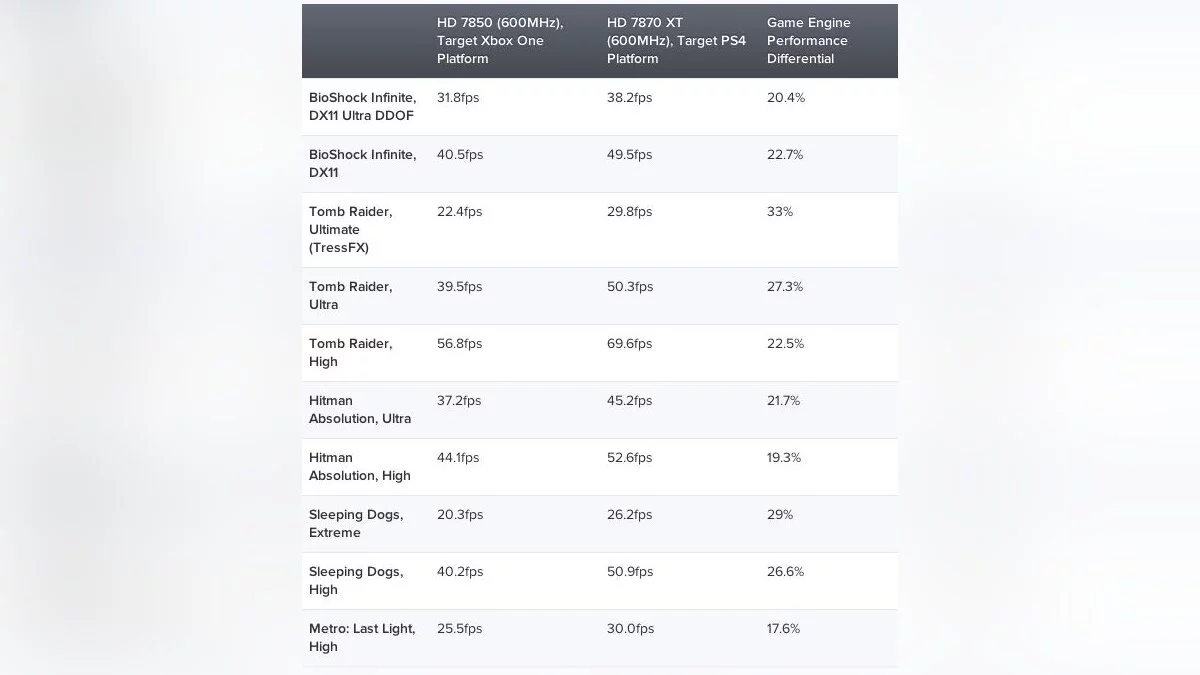Viewport: 1200px width, 675px height.
Task: Select the 69.6fps value cell
Action: click(x=630, y=344)
